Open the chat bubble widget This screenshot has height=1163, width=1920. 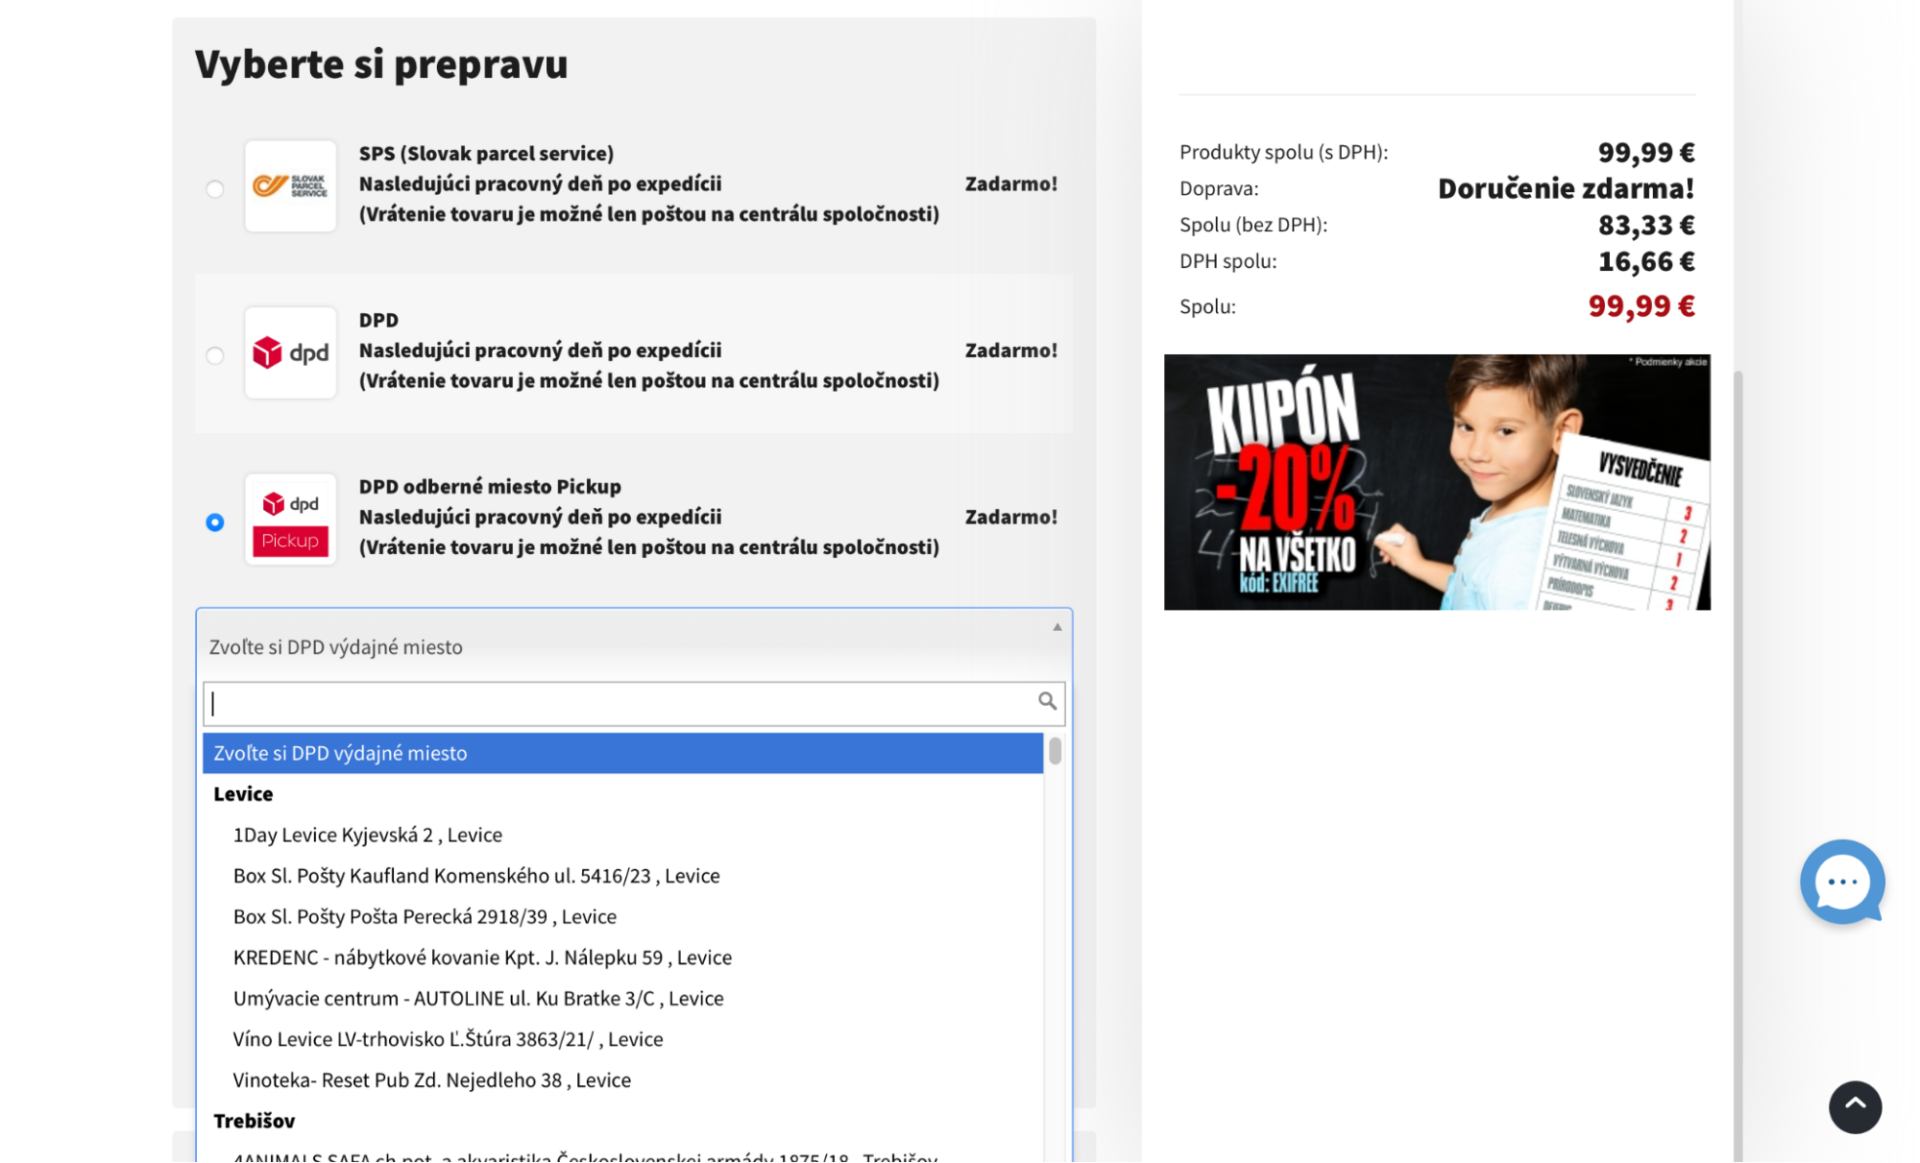point(1841,882)
